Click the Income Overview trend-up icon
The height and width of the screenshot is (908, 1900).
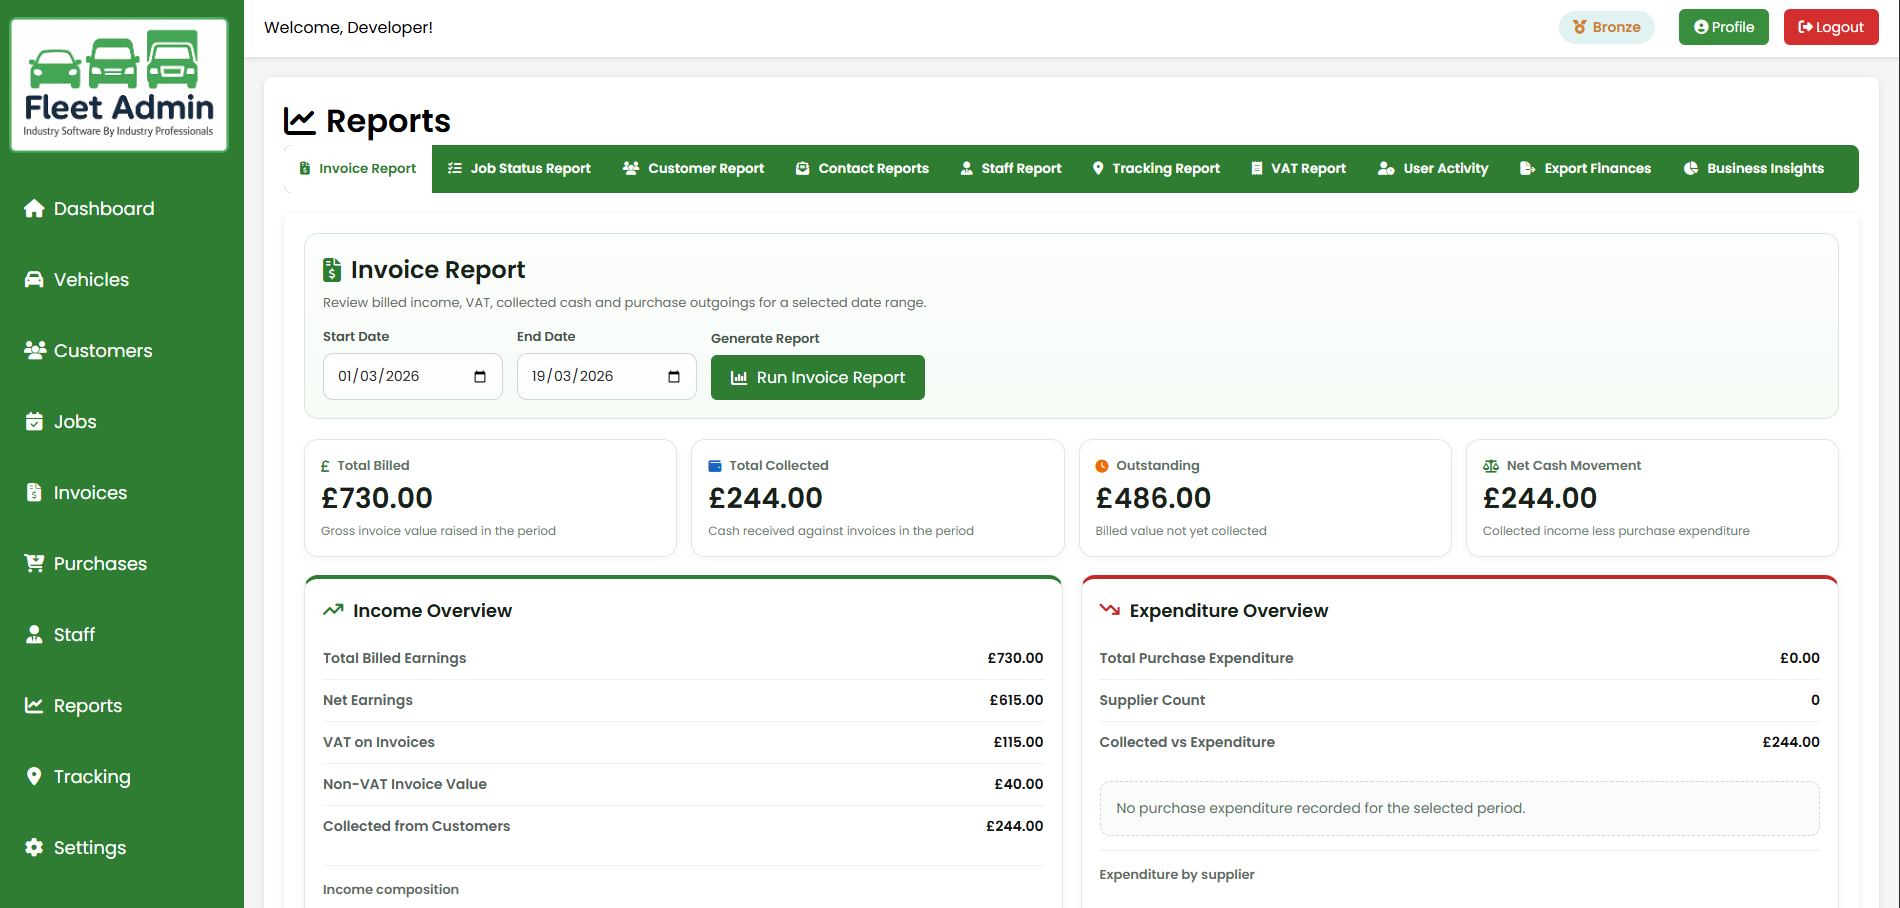333,610
